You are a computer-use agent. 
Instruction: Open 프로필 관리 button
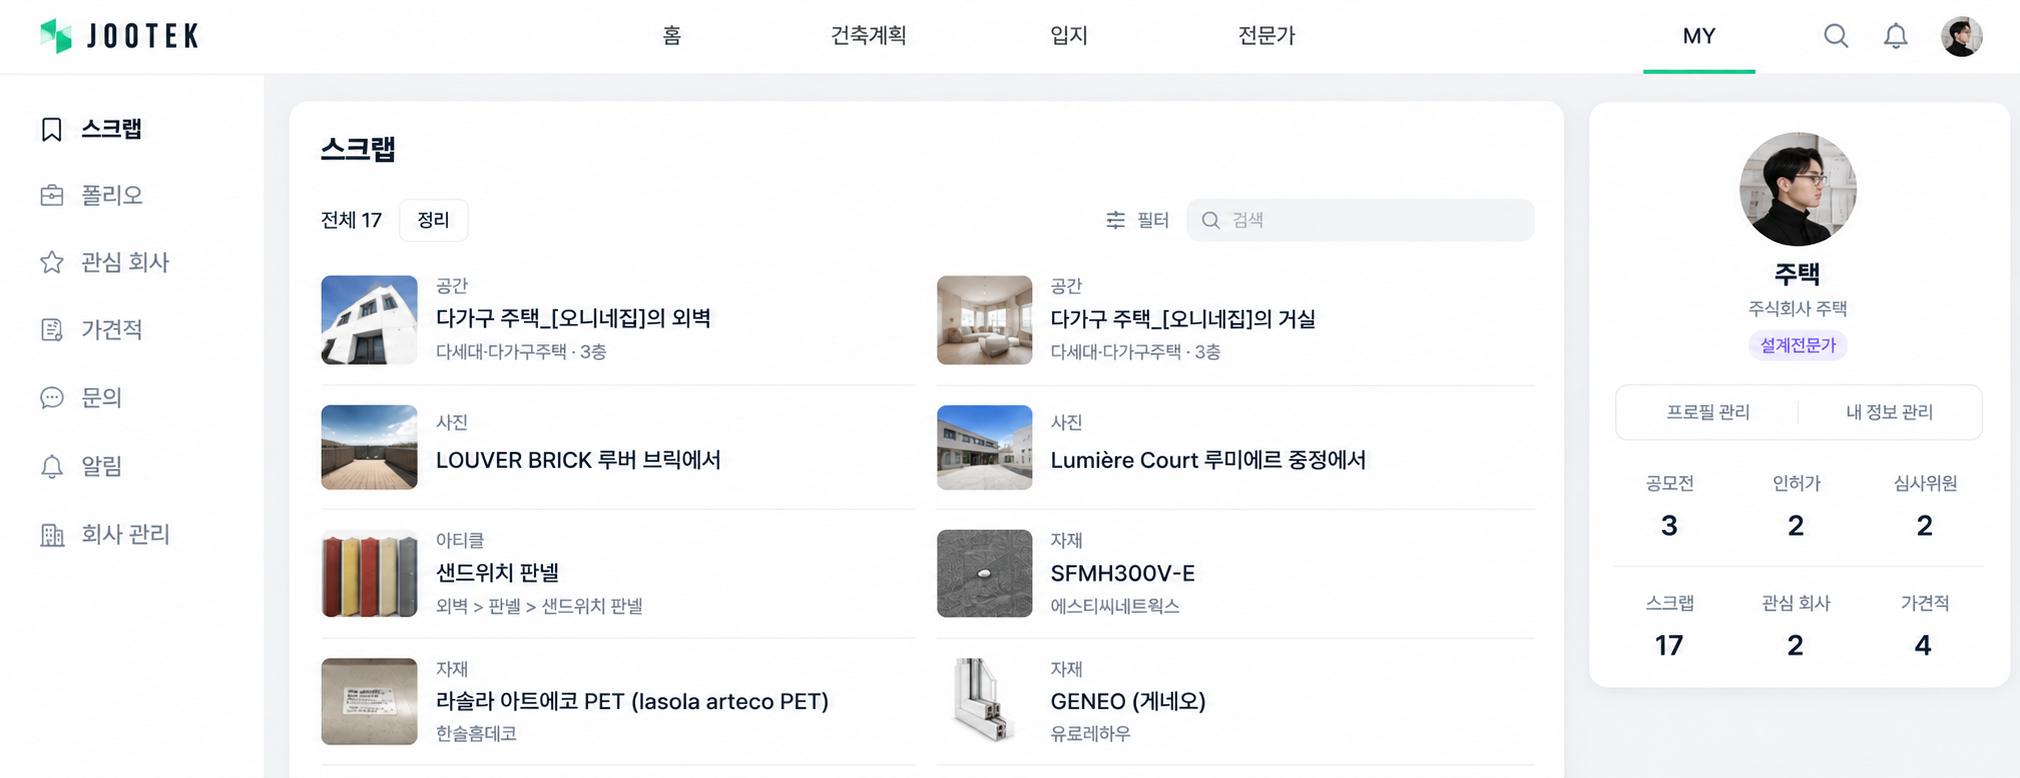pos(1707,412)
